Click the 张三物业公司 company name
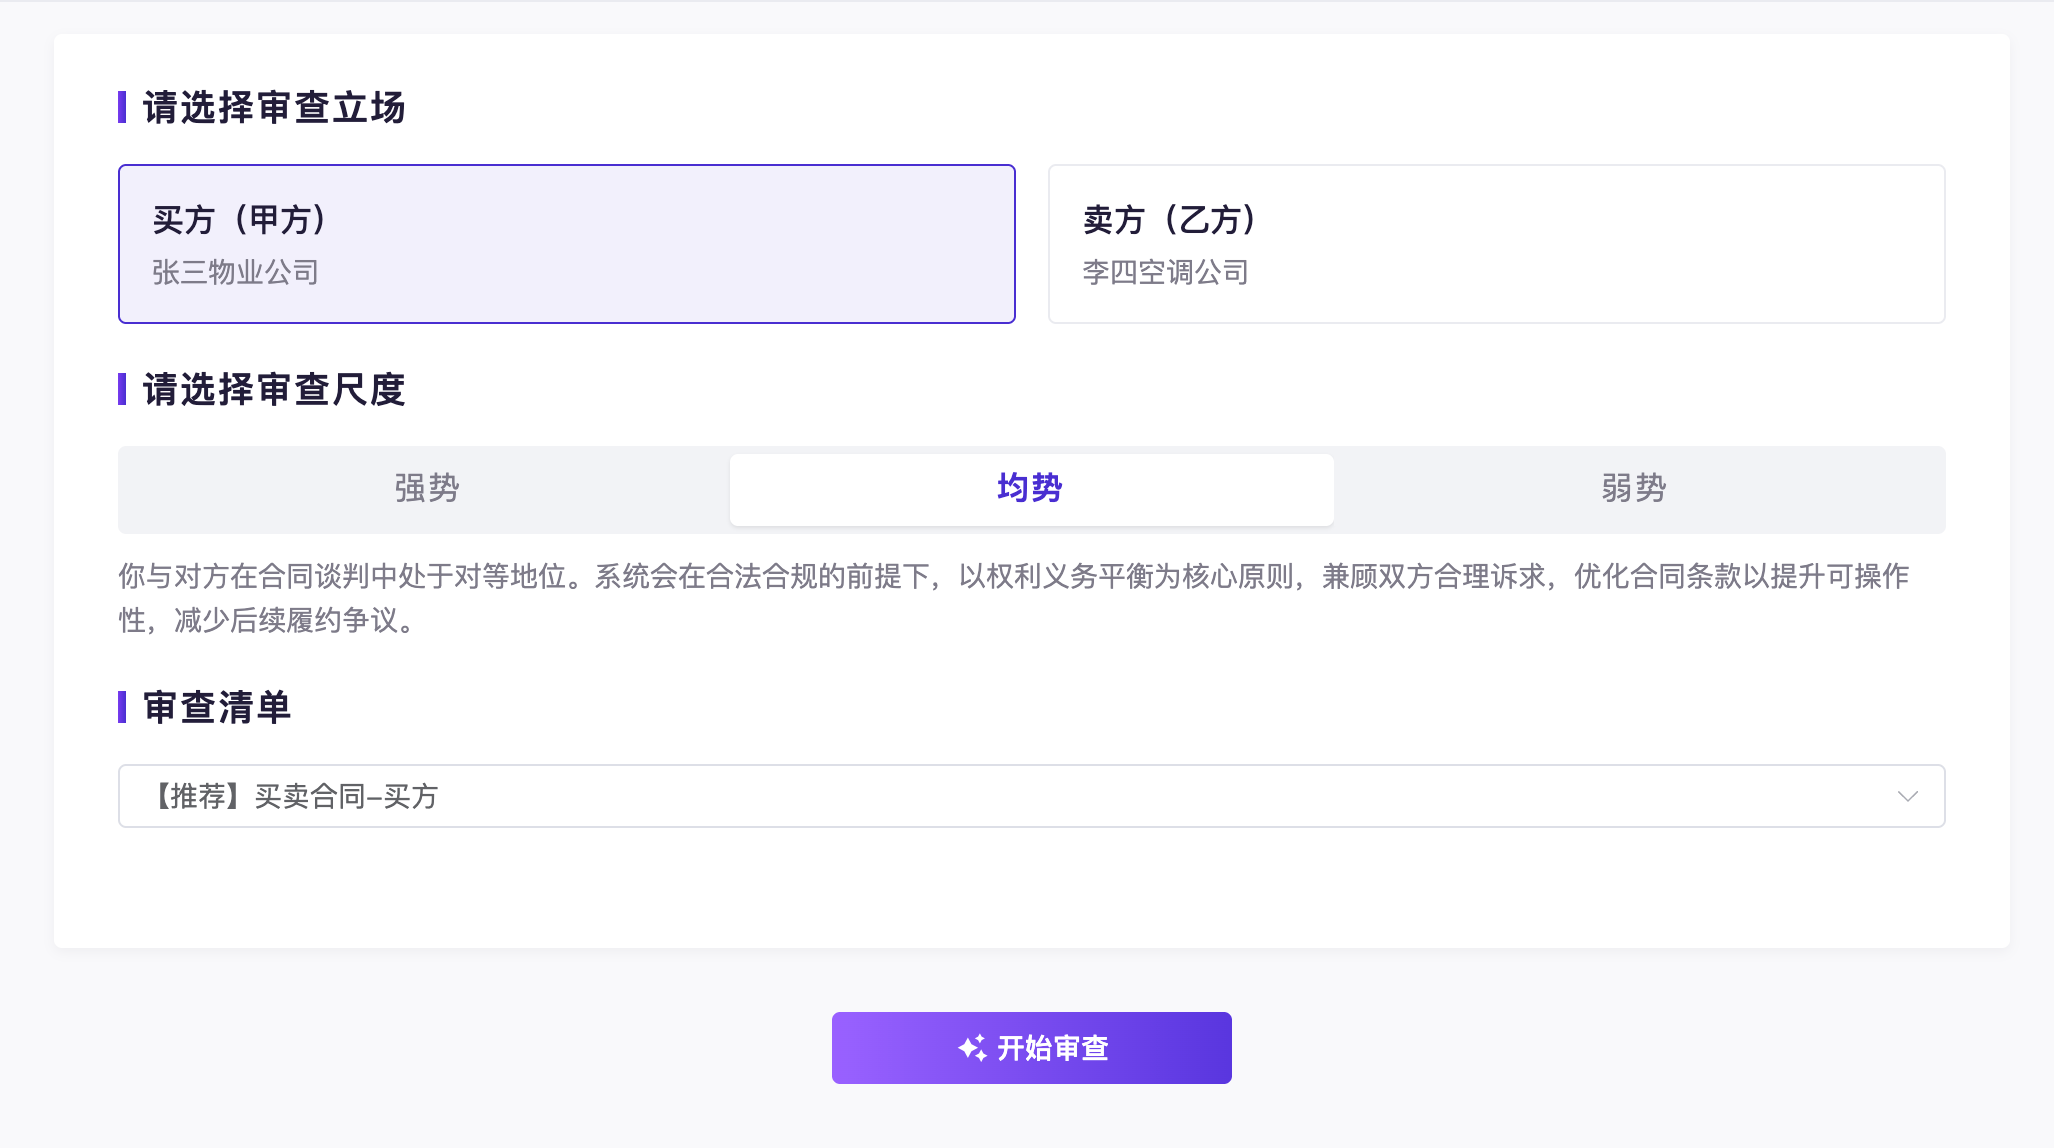This screenshot has width=2054, height=1148. click(235, 272)
